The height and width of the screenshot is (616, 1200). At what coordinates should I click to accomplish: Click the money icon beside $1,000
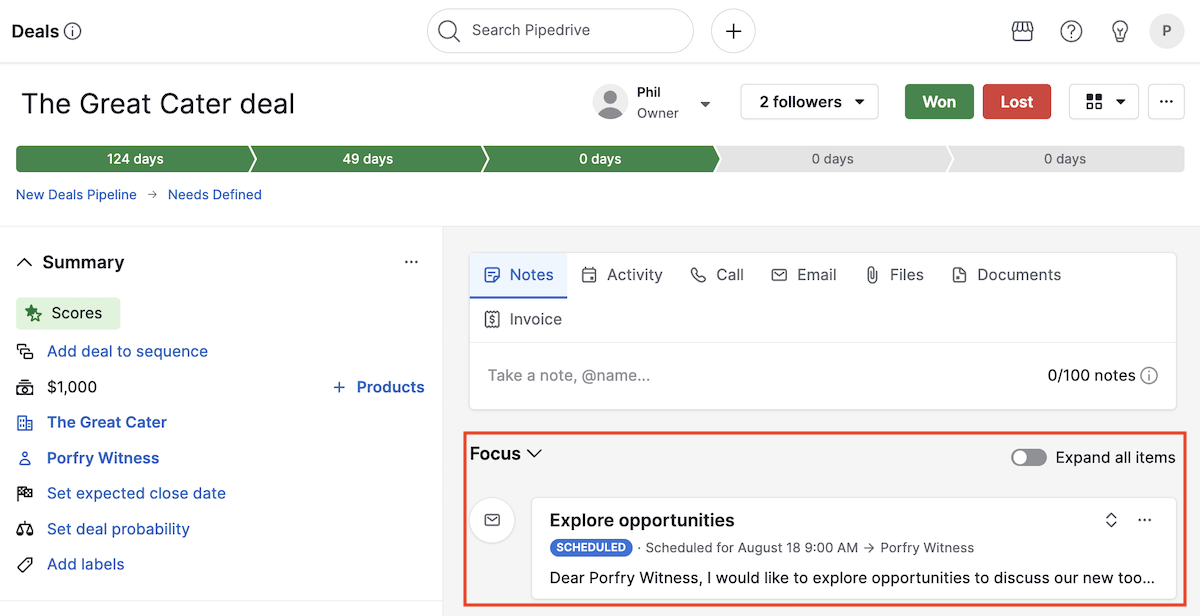pos(25,387)
